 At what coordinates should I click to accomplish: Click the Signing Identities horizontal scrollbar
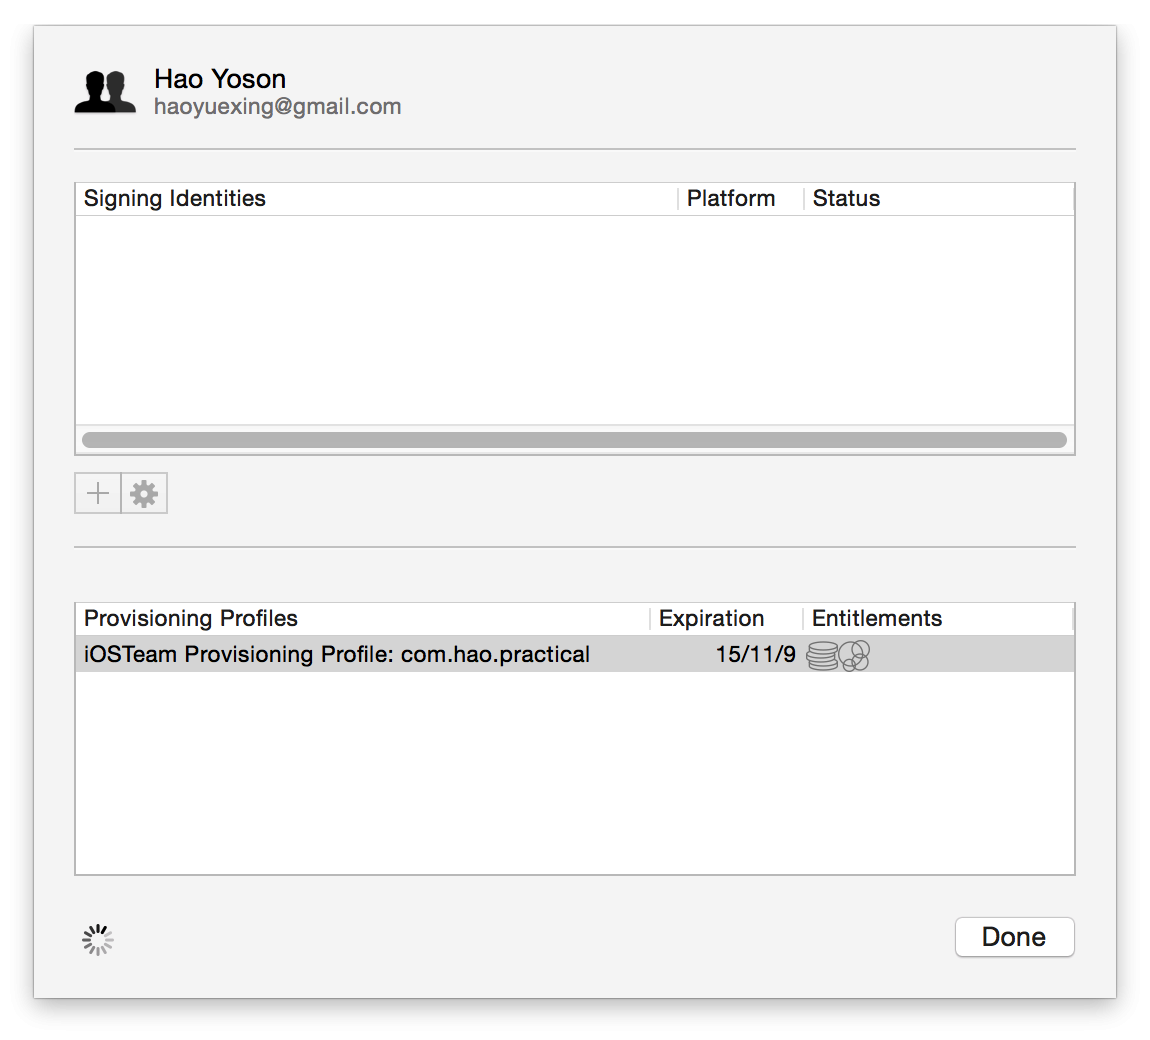pyautogui.click(x=574, y=440)
